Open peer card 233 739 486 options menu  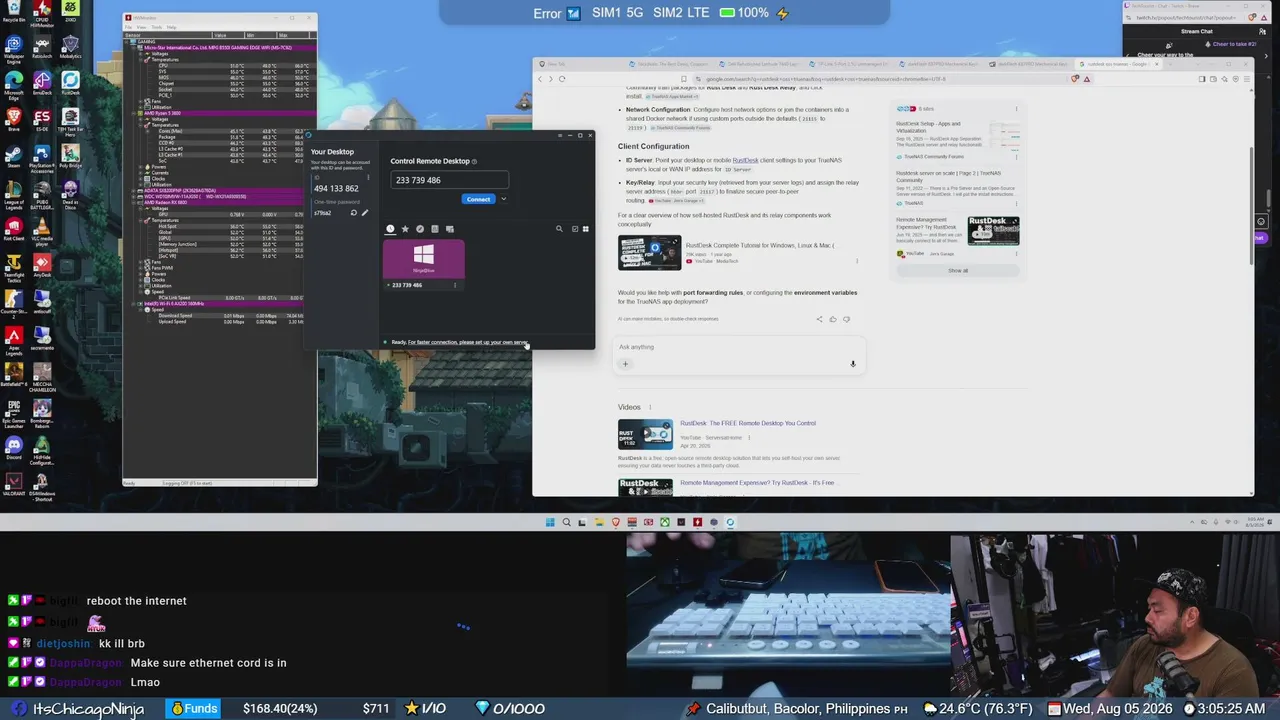pyautogui.click(x=455, y=285)
